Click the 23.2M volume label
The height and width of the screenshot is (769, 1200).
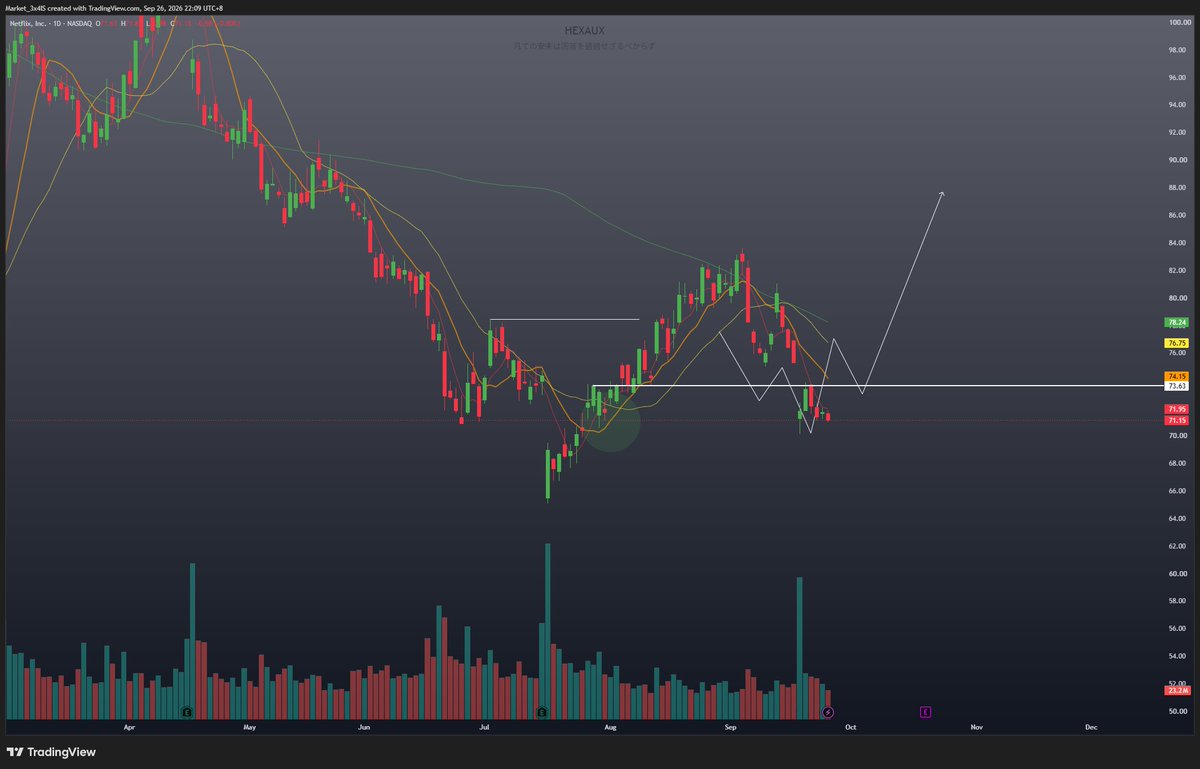1176,691
